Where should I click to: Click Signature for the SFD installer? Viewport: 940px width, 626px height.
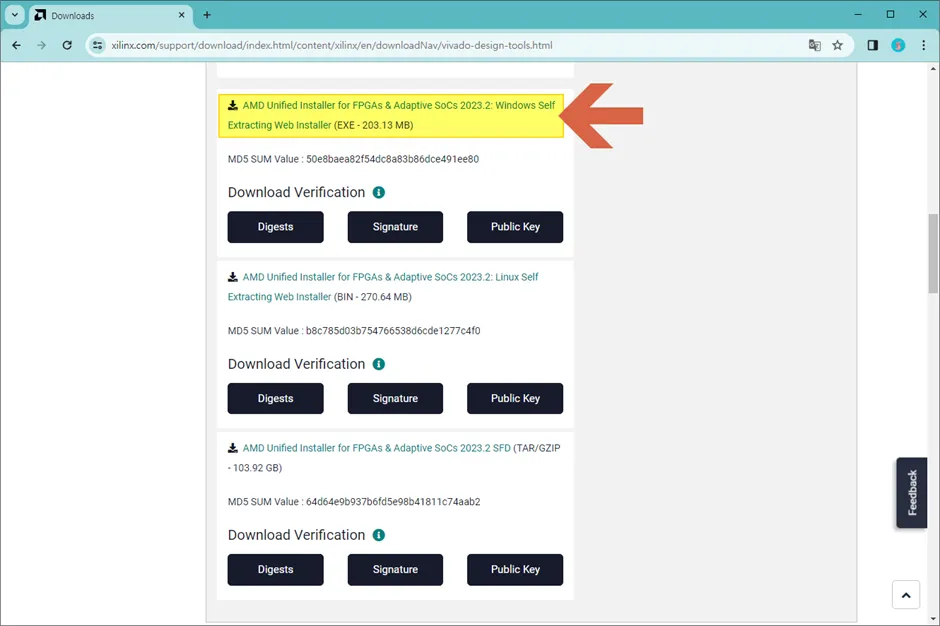(x=395, y=570)
